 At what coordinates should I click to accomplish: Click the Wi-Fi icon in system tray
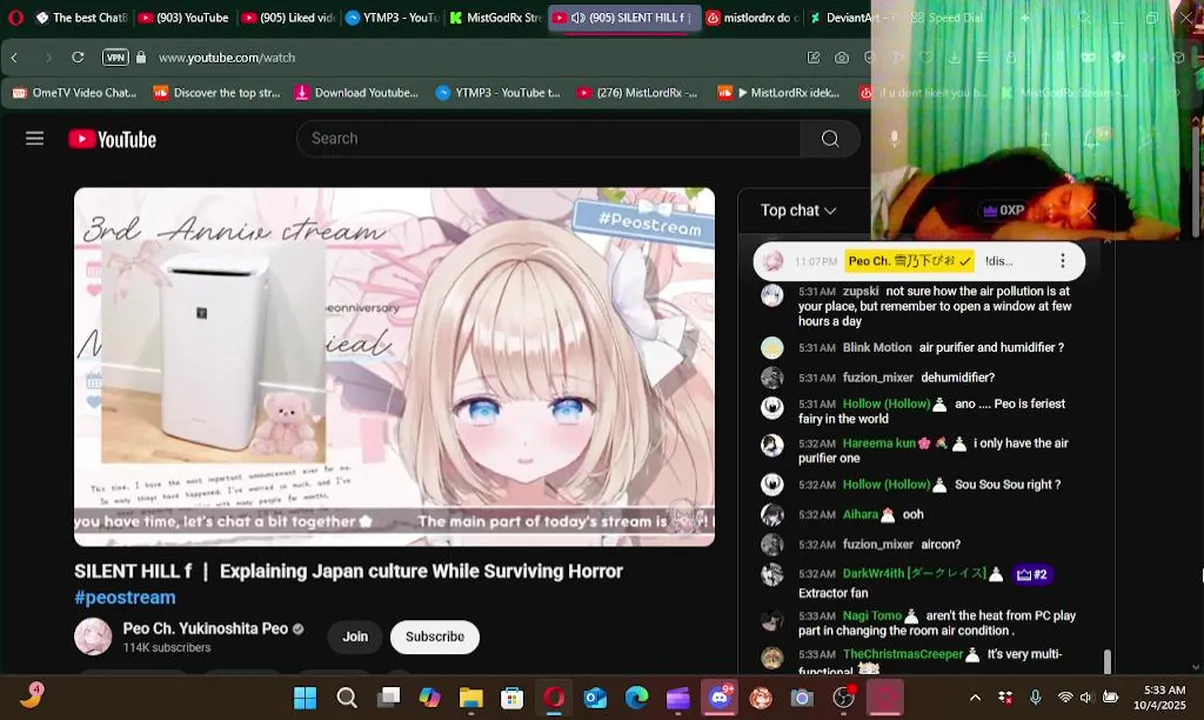1065,697
